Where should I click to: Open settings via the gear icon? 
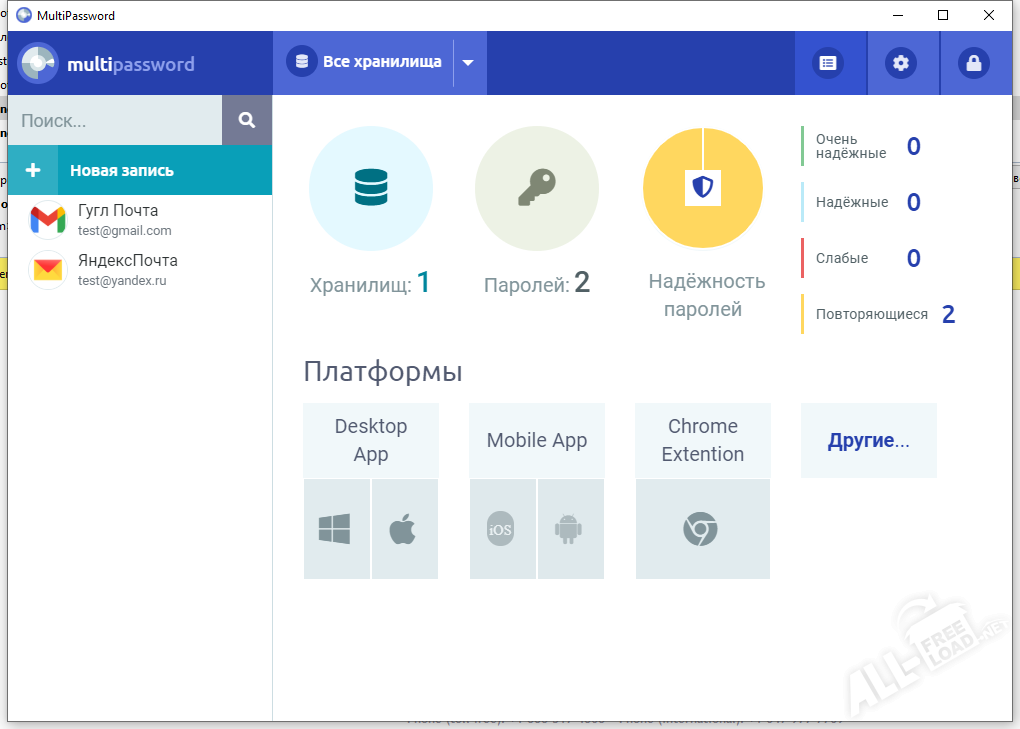(x=901, y=63)
